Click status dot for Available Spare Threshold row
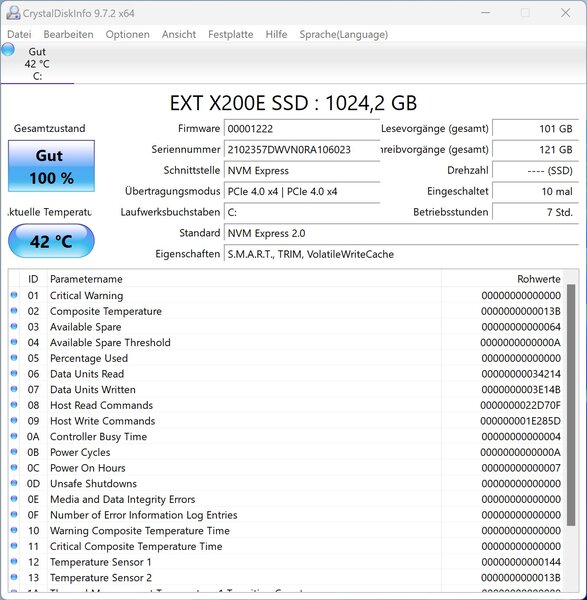 (14, 342)
